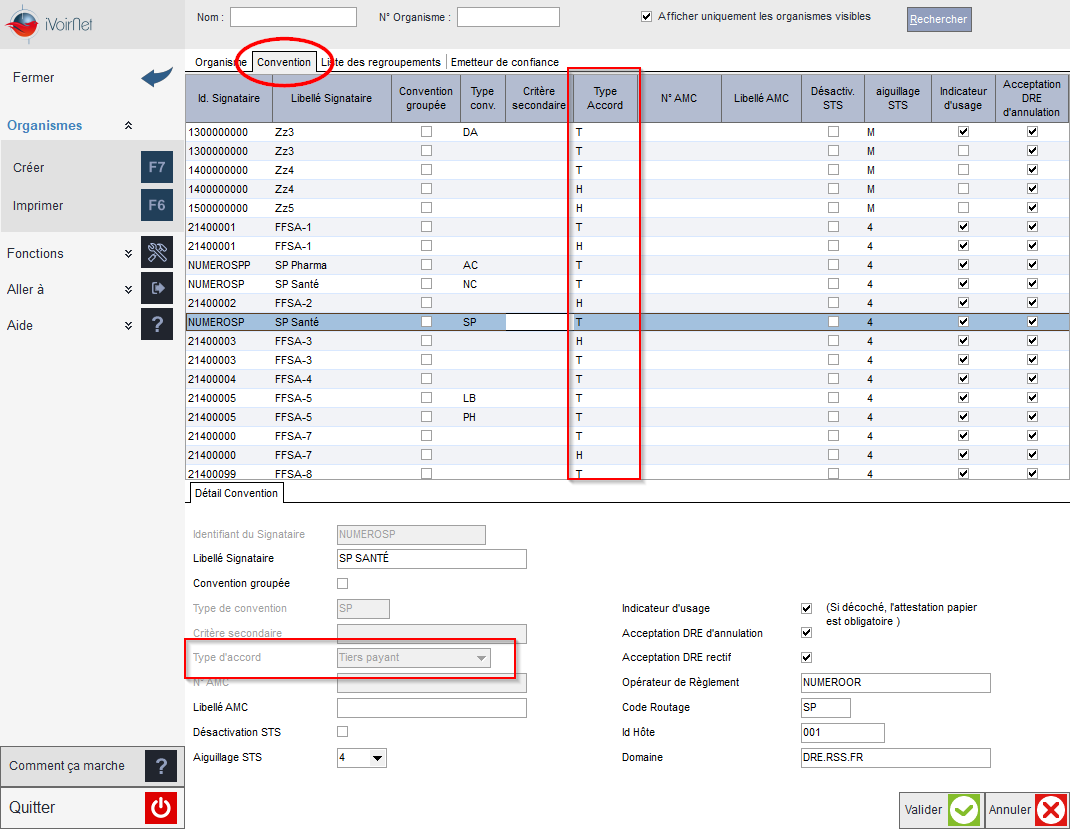Switch to the Emetteur de confiance tab
The image size is (1070, 829).
pos(505,62)
